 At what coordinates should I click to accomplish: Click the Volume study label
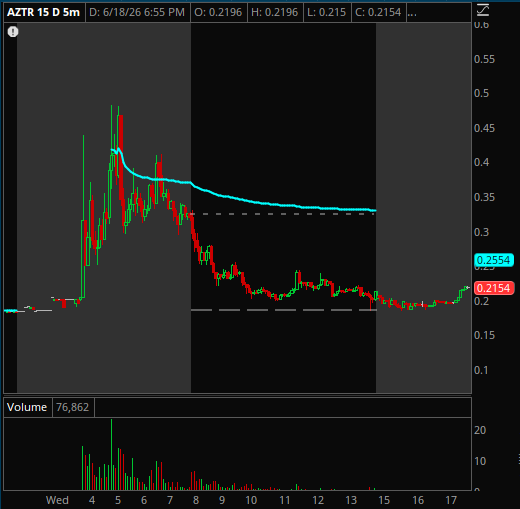(27, 407)
